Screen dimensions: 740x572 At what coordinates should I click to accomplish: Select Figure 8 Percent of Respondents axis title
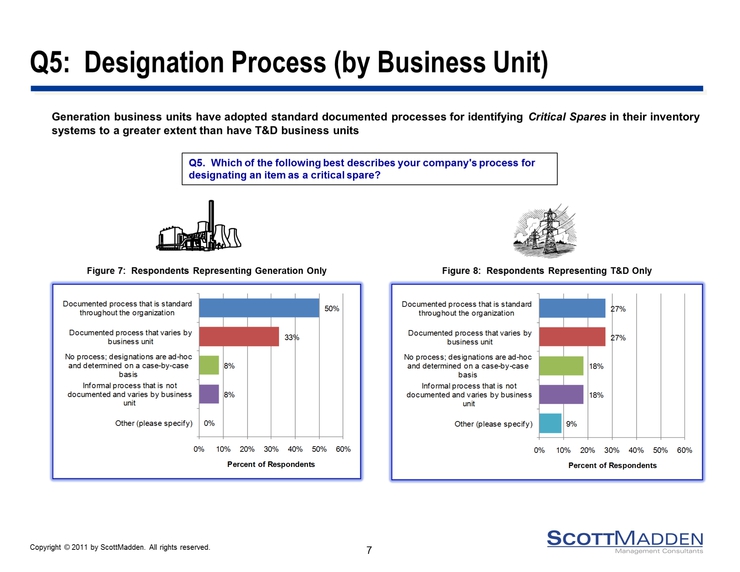tap(610, 465)
